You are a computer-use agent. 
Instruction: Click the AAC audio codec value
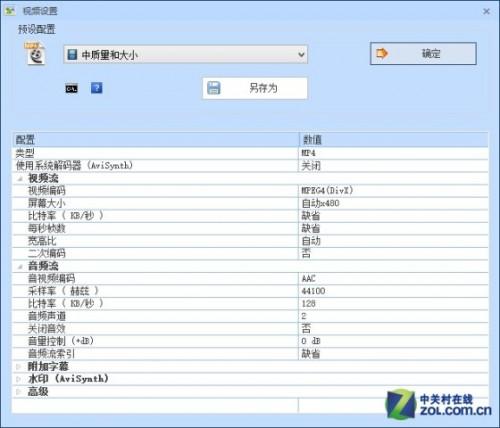coord(308,279)
